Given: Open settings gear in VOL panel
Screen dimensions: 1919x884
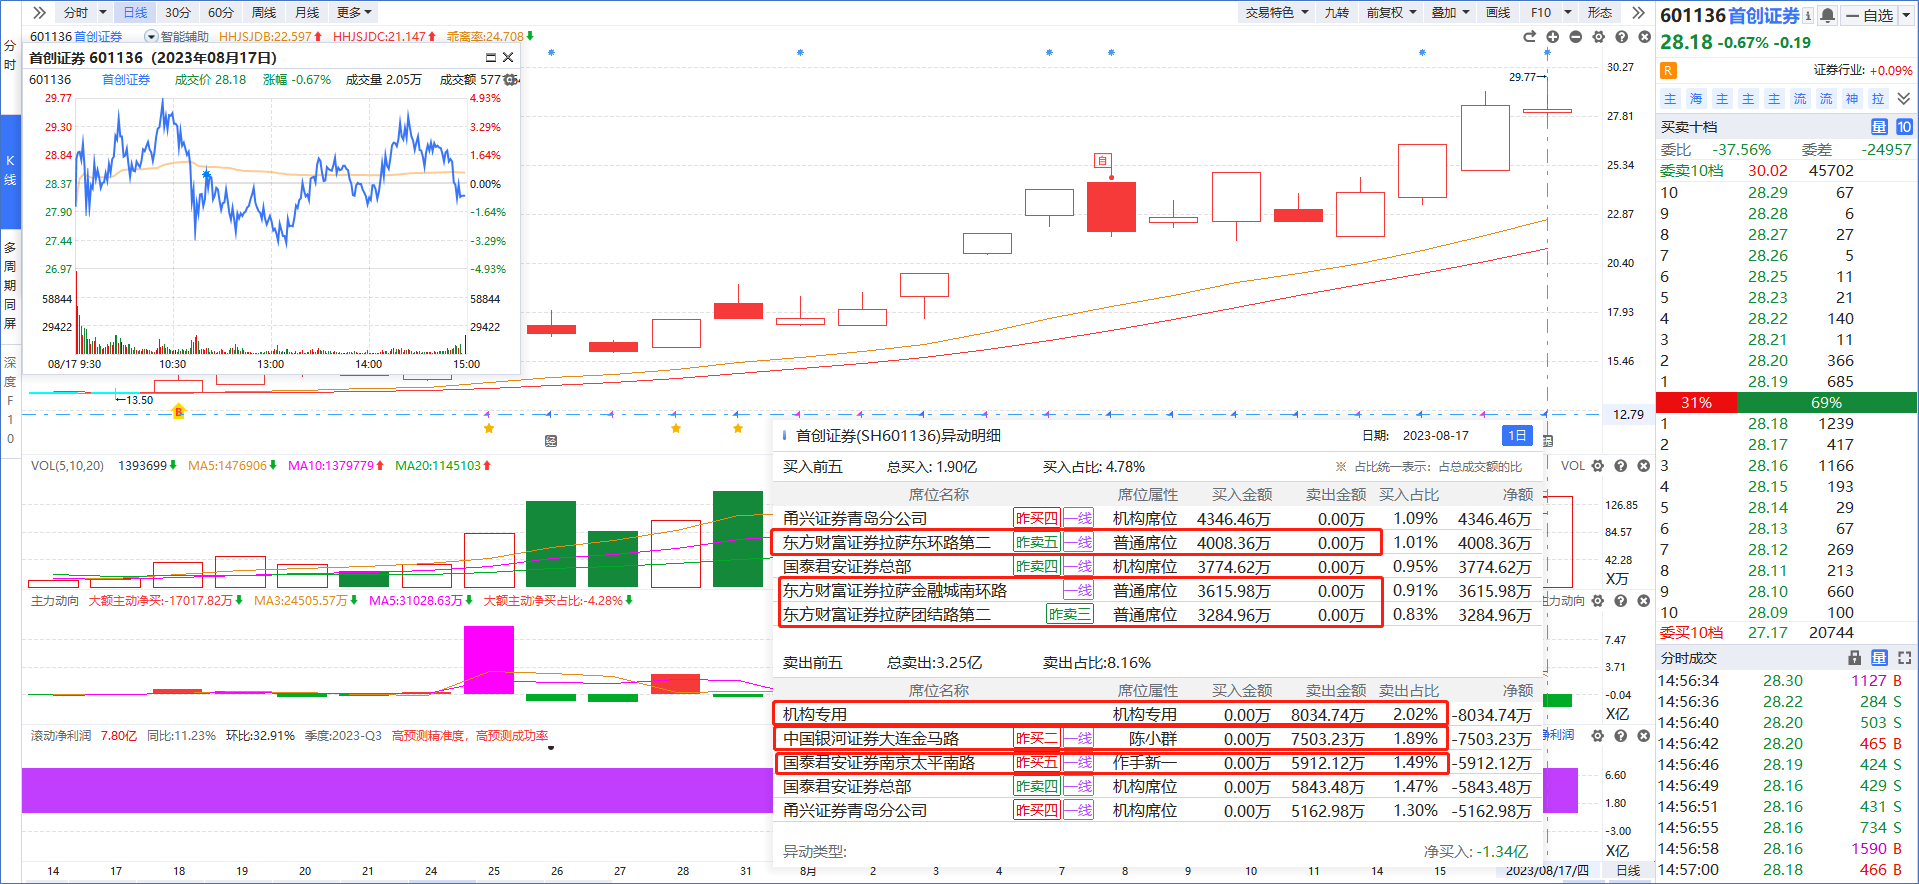Looking at the screenshot, I should [1598, 466].
